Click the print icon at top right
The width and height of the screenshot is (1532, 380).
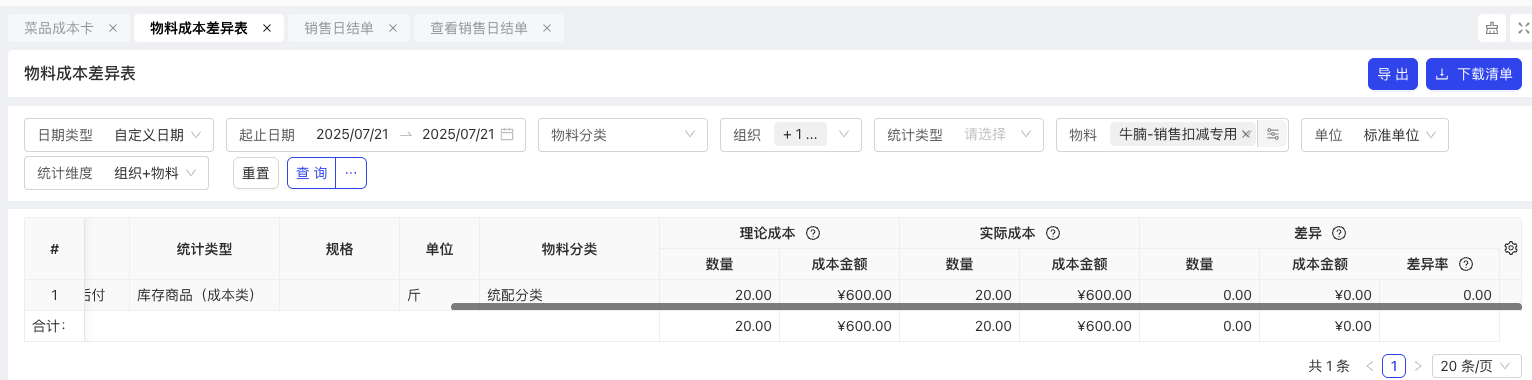(1492, 28)
